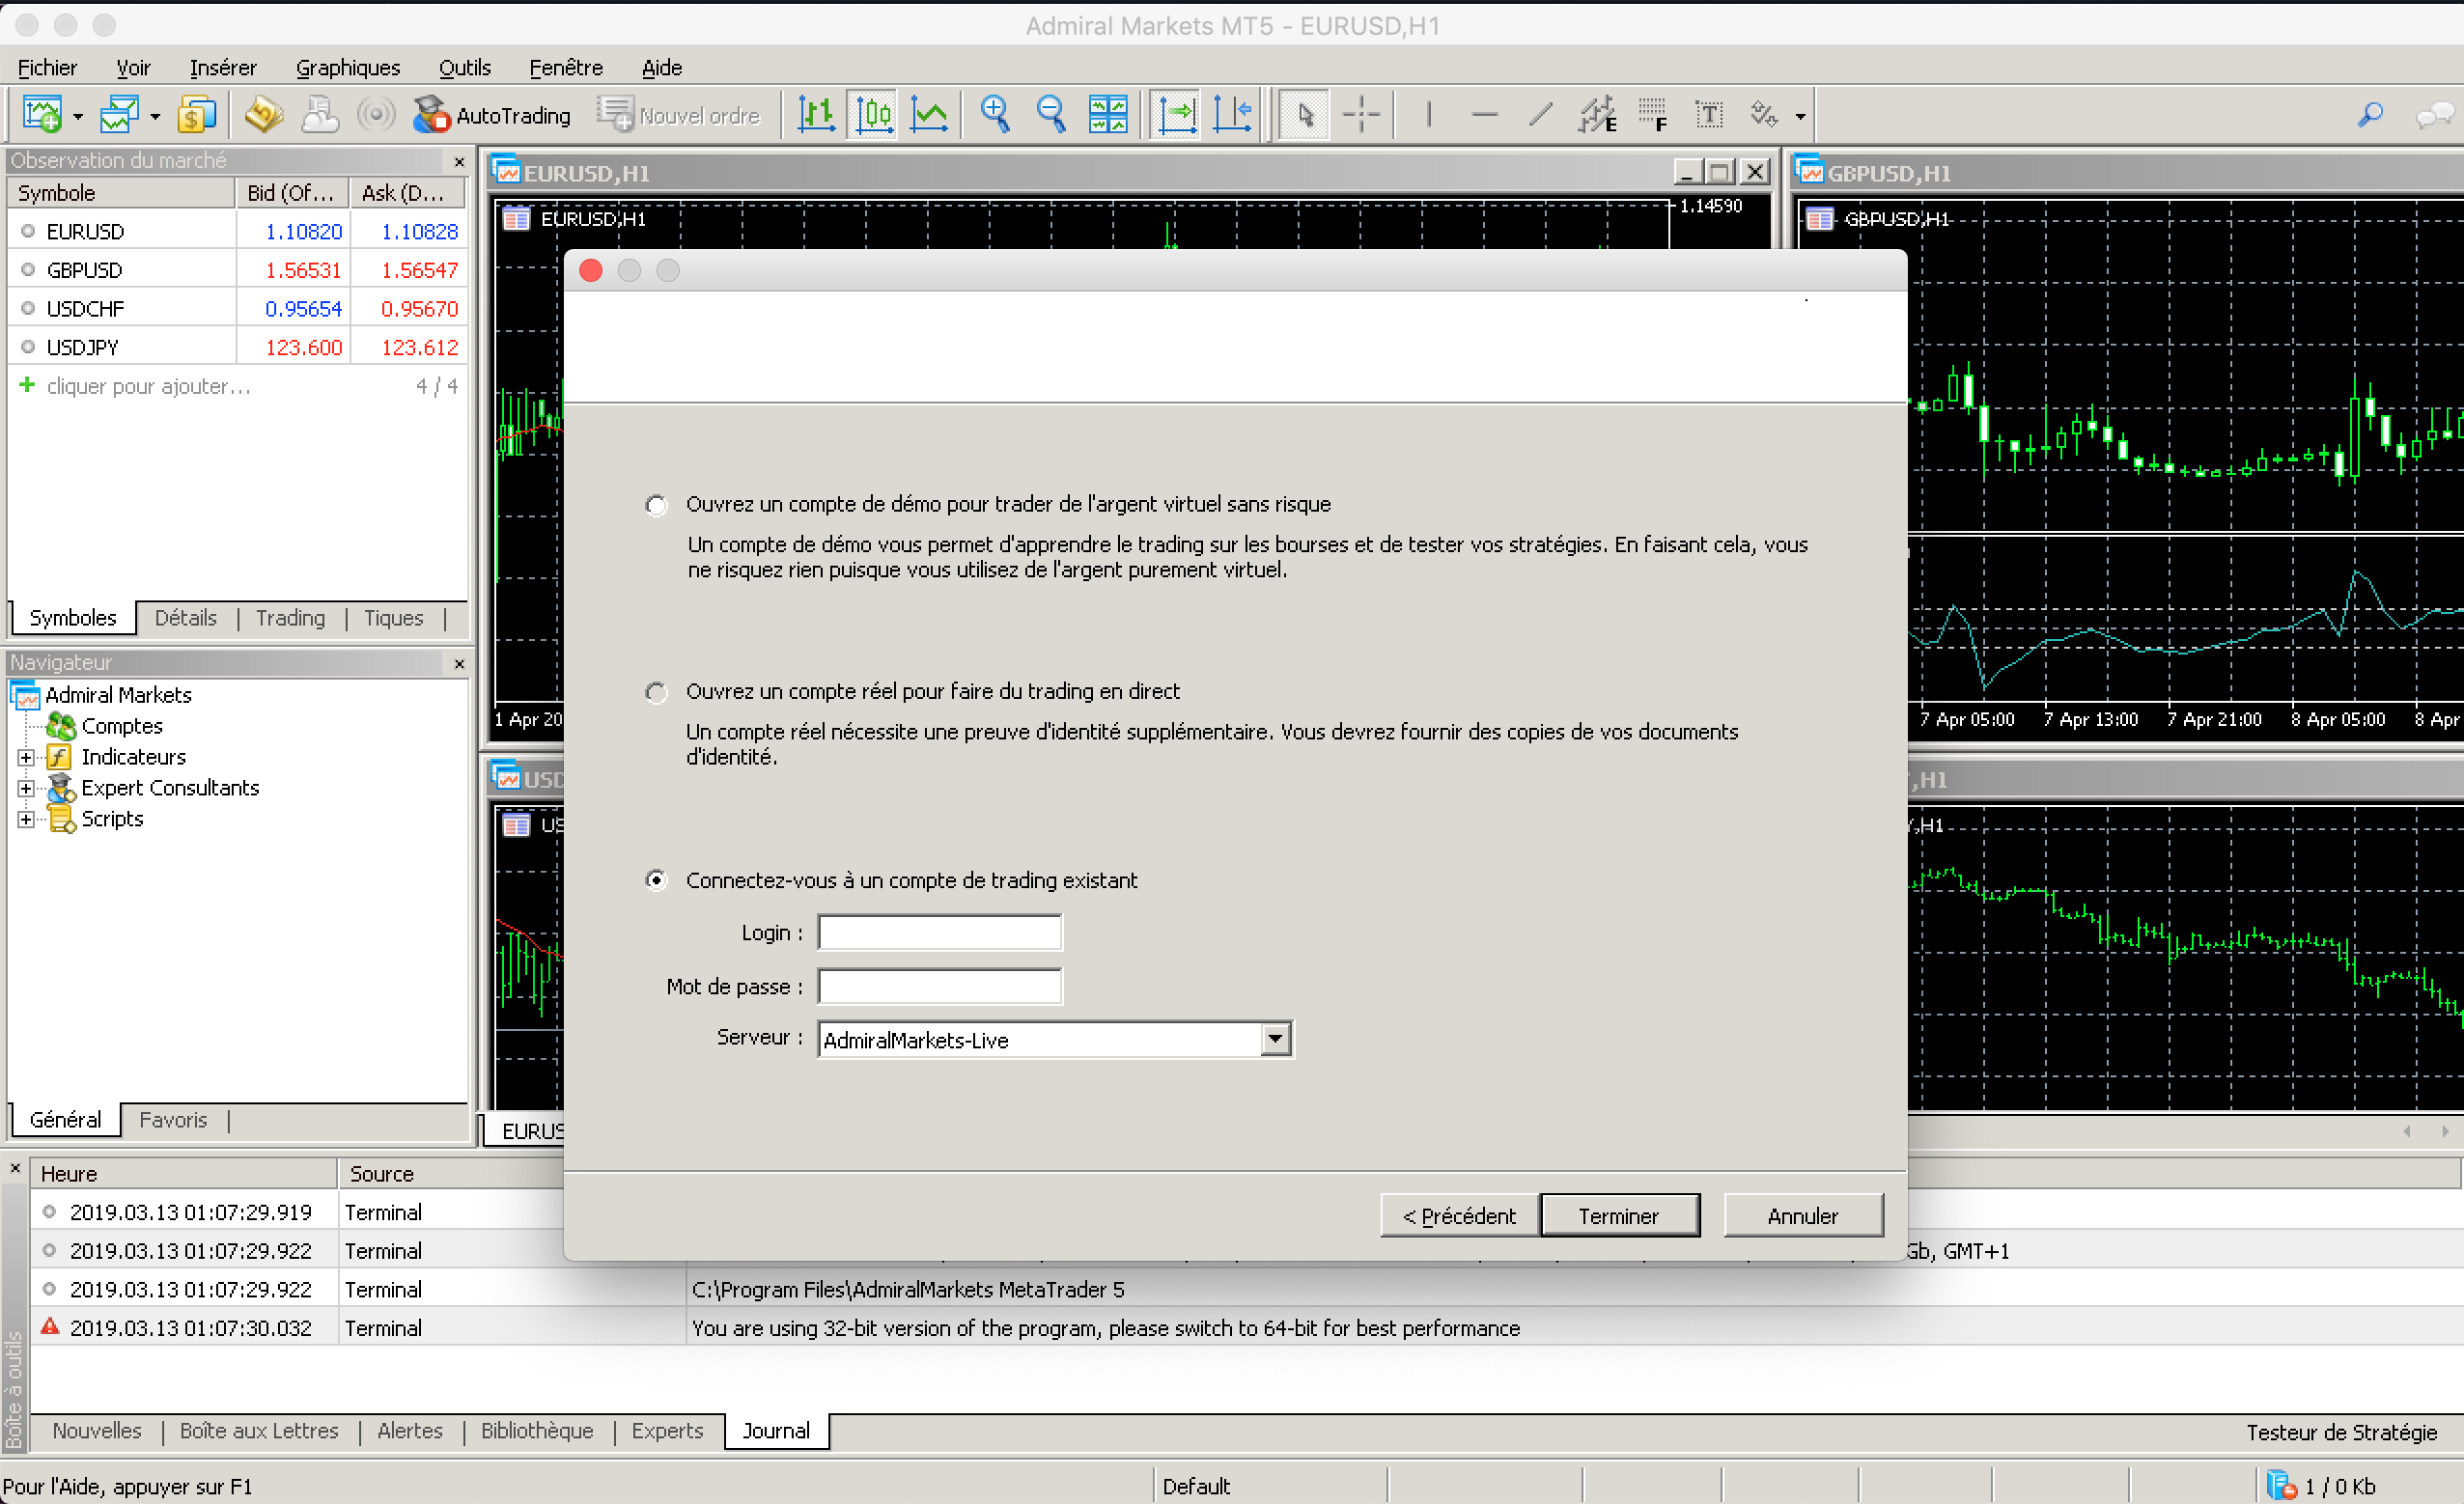The width and height of the screenshot is (2464, 1504).
Task: Click the zoom out magnifier icon
Action: pyautogui.click(x=1051, y=115)
